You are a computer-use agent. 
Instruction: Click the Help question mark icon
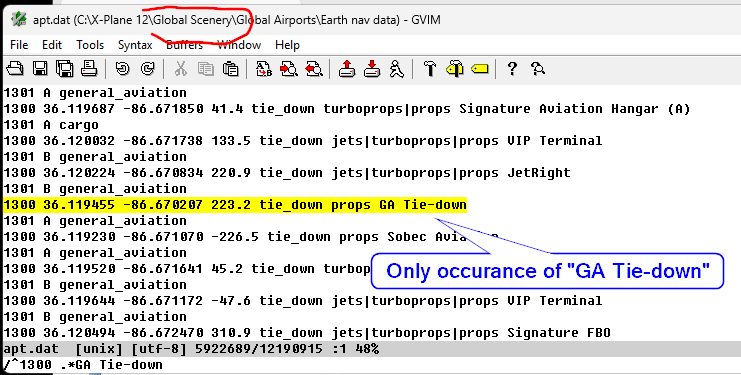coord(511,69)
